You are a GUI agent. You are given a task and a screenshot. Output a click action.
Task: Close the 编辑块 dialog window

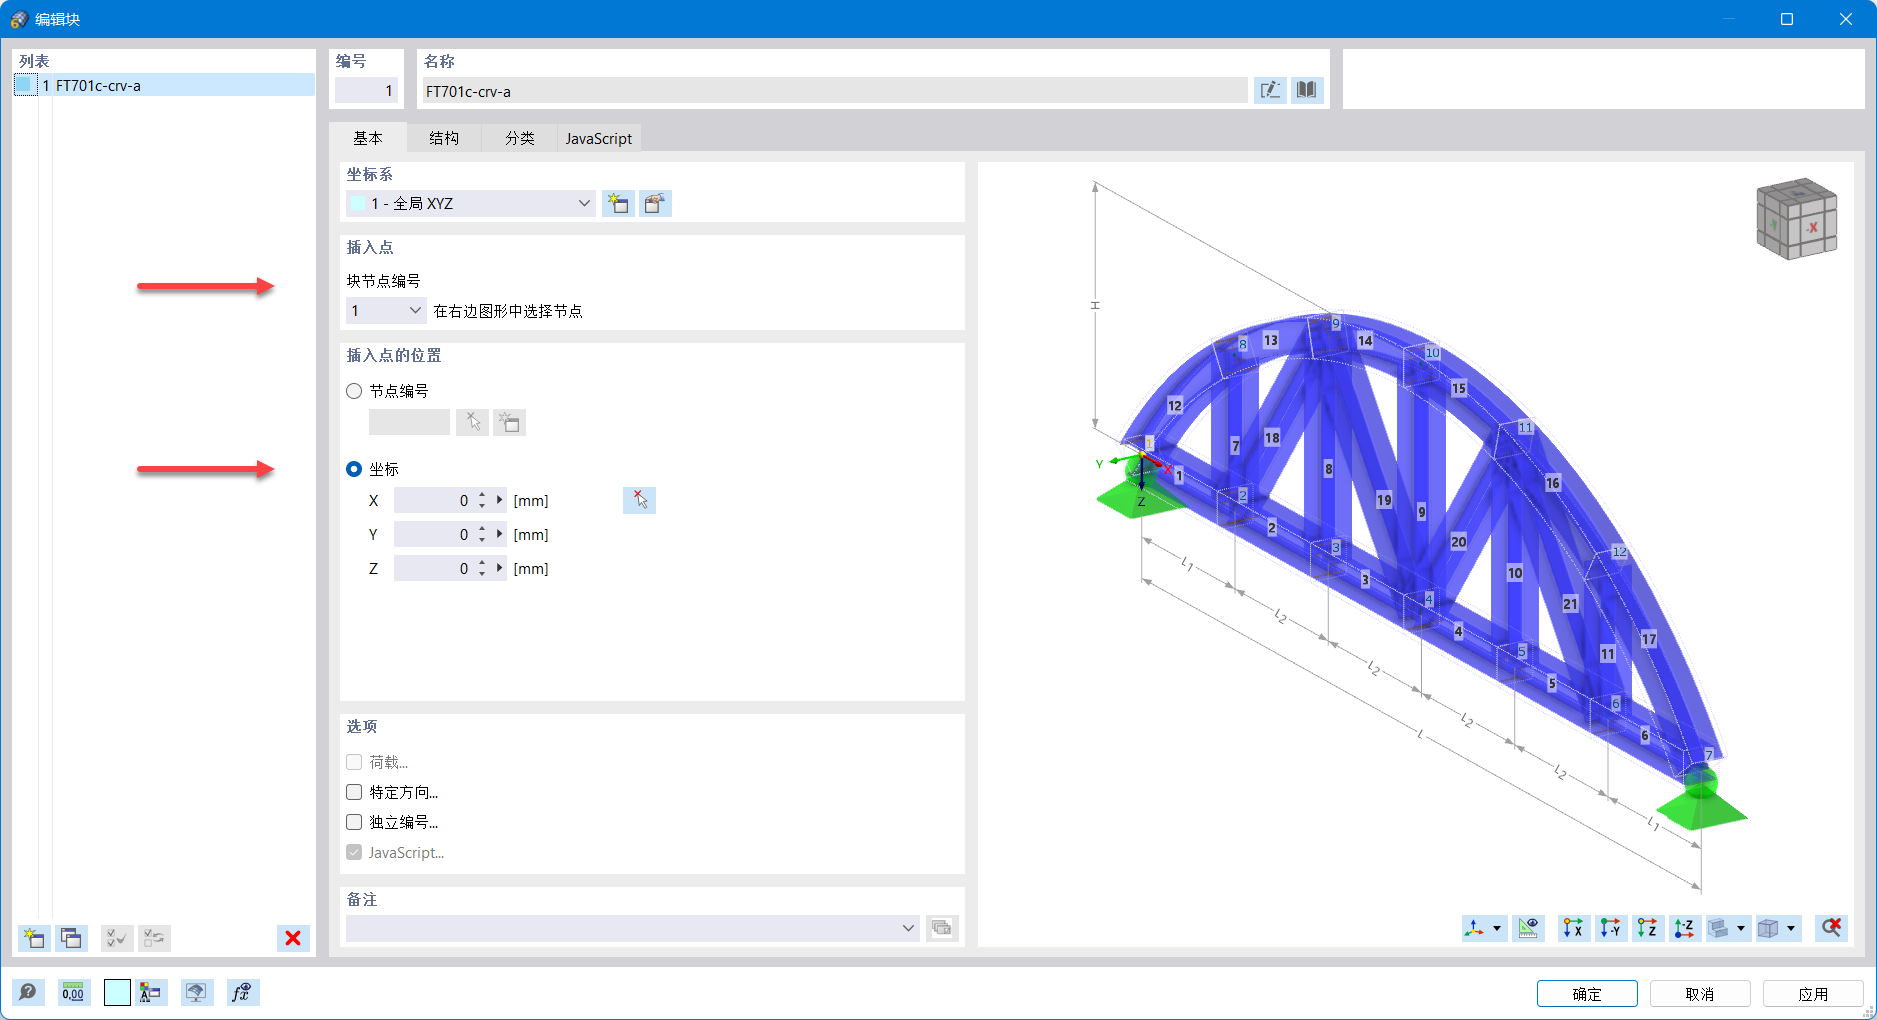(1846, 19)
